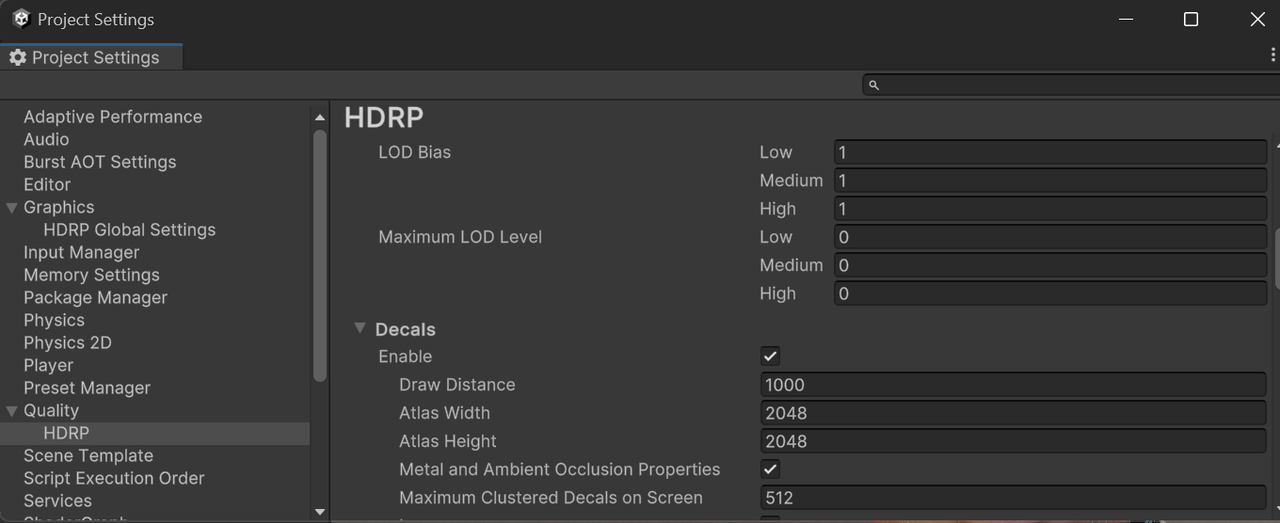Click the Draw Distance field

[1013, 385]
